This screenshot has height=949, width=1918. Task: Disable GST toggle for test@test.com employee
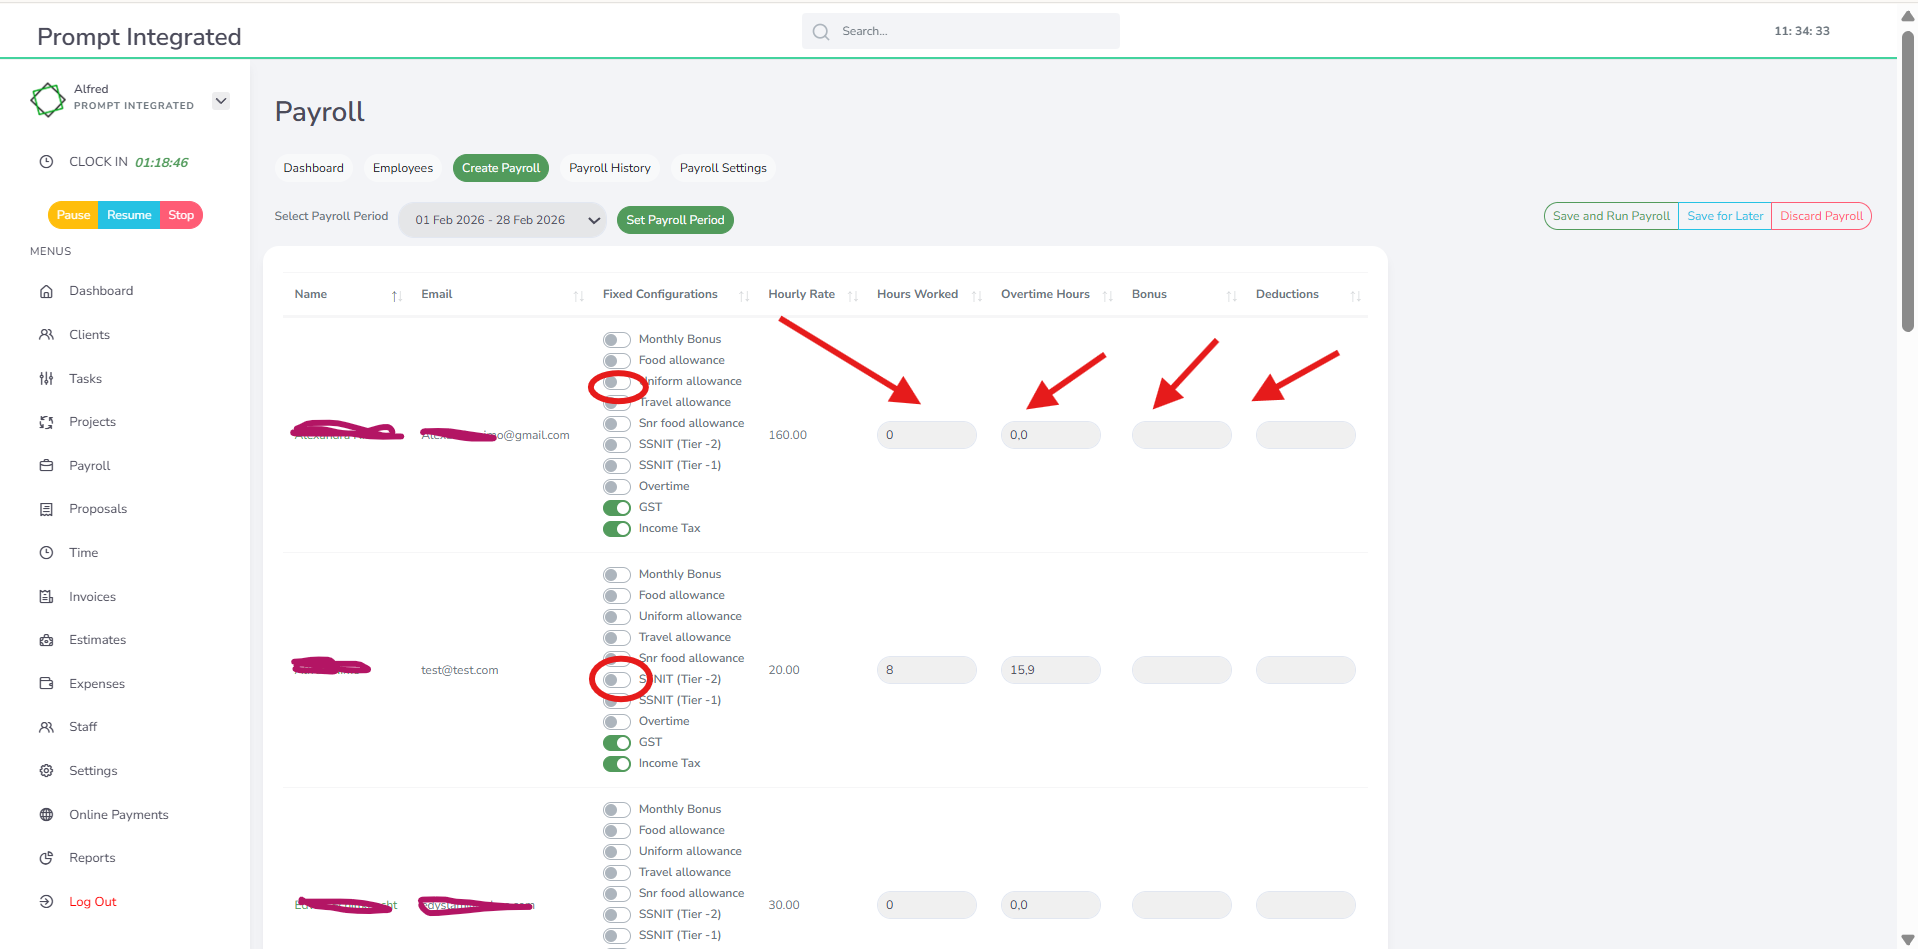pyautogui.click(x=617, y=743)
